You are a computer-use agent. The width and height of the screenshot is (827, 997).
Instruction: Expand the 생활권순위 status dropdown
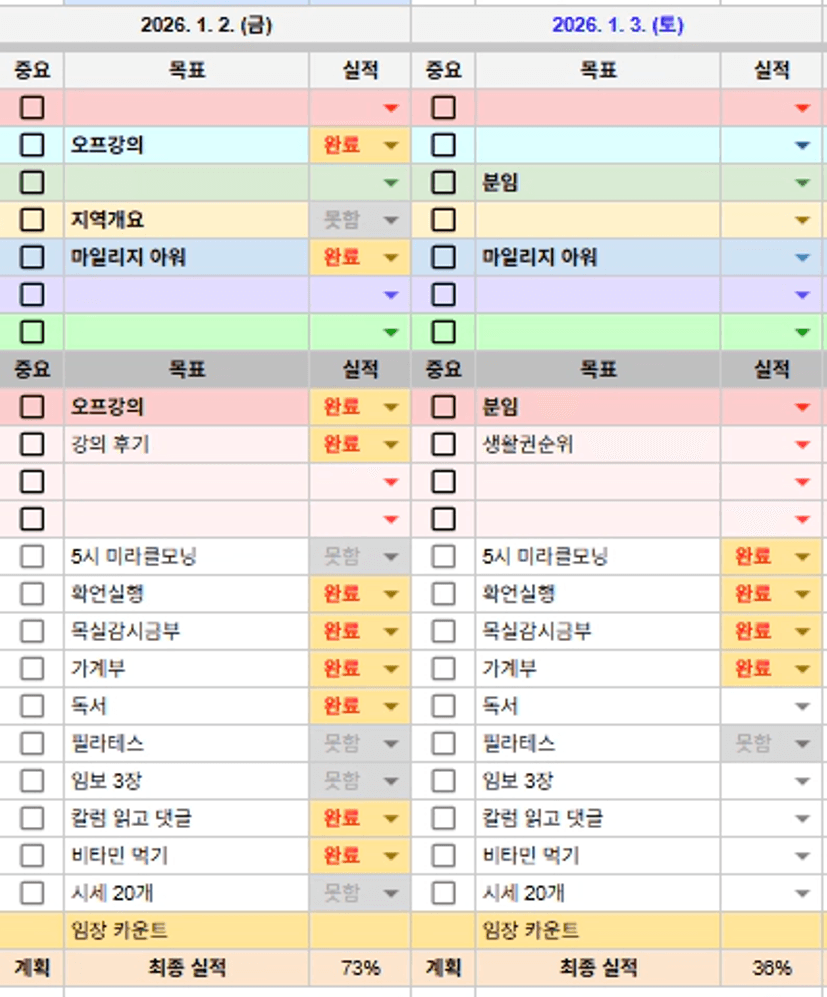point(801,444)
